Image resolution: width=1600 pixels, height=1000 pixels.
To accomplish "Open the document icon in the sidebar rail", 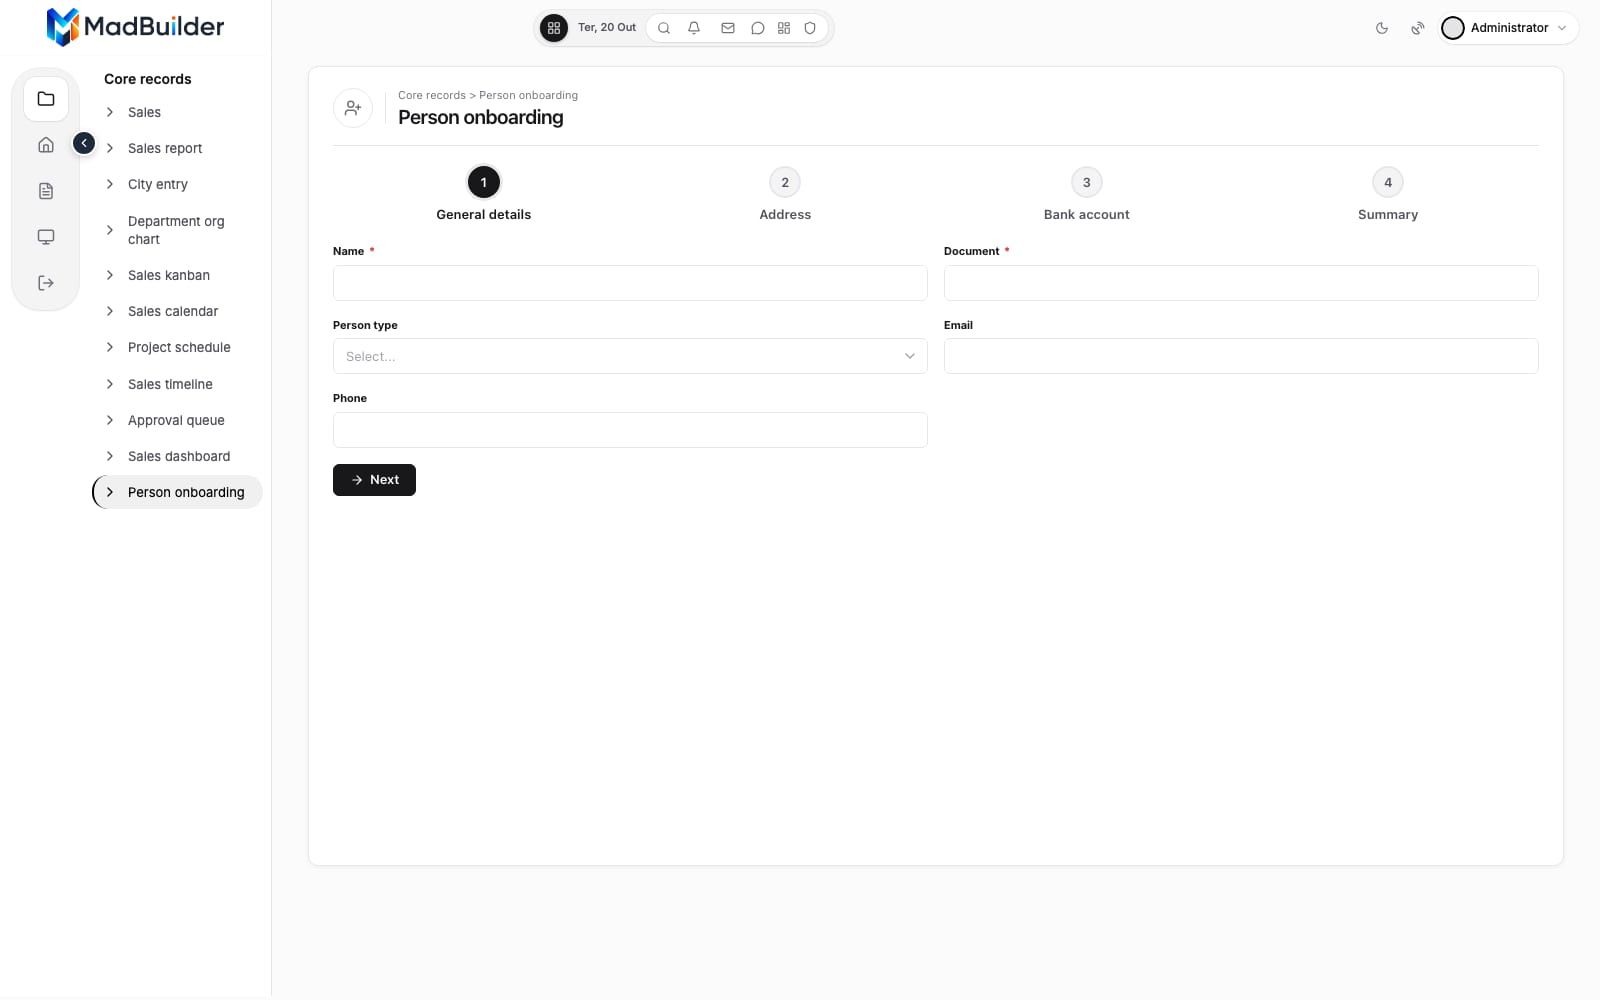I will pyautogui.click(x=46, y=191).
